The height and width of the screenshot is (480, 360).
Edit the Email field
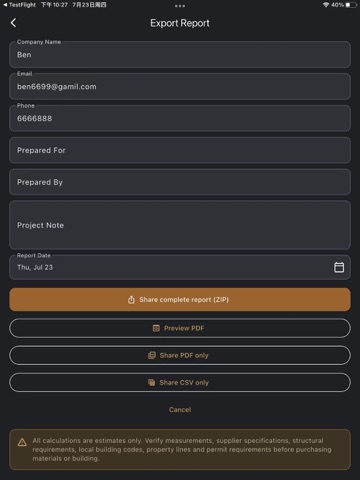coord(180,86)
